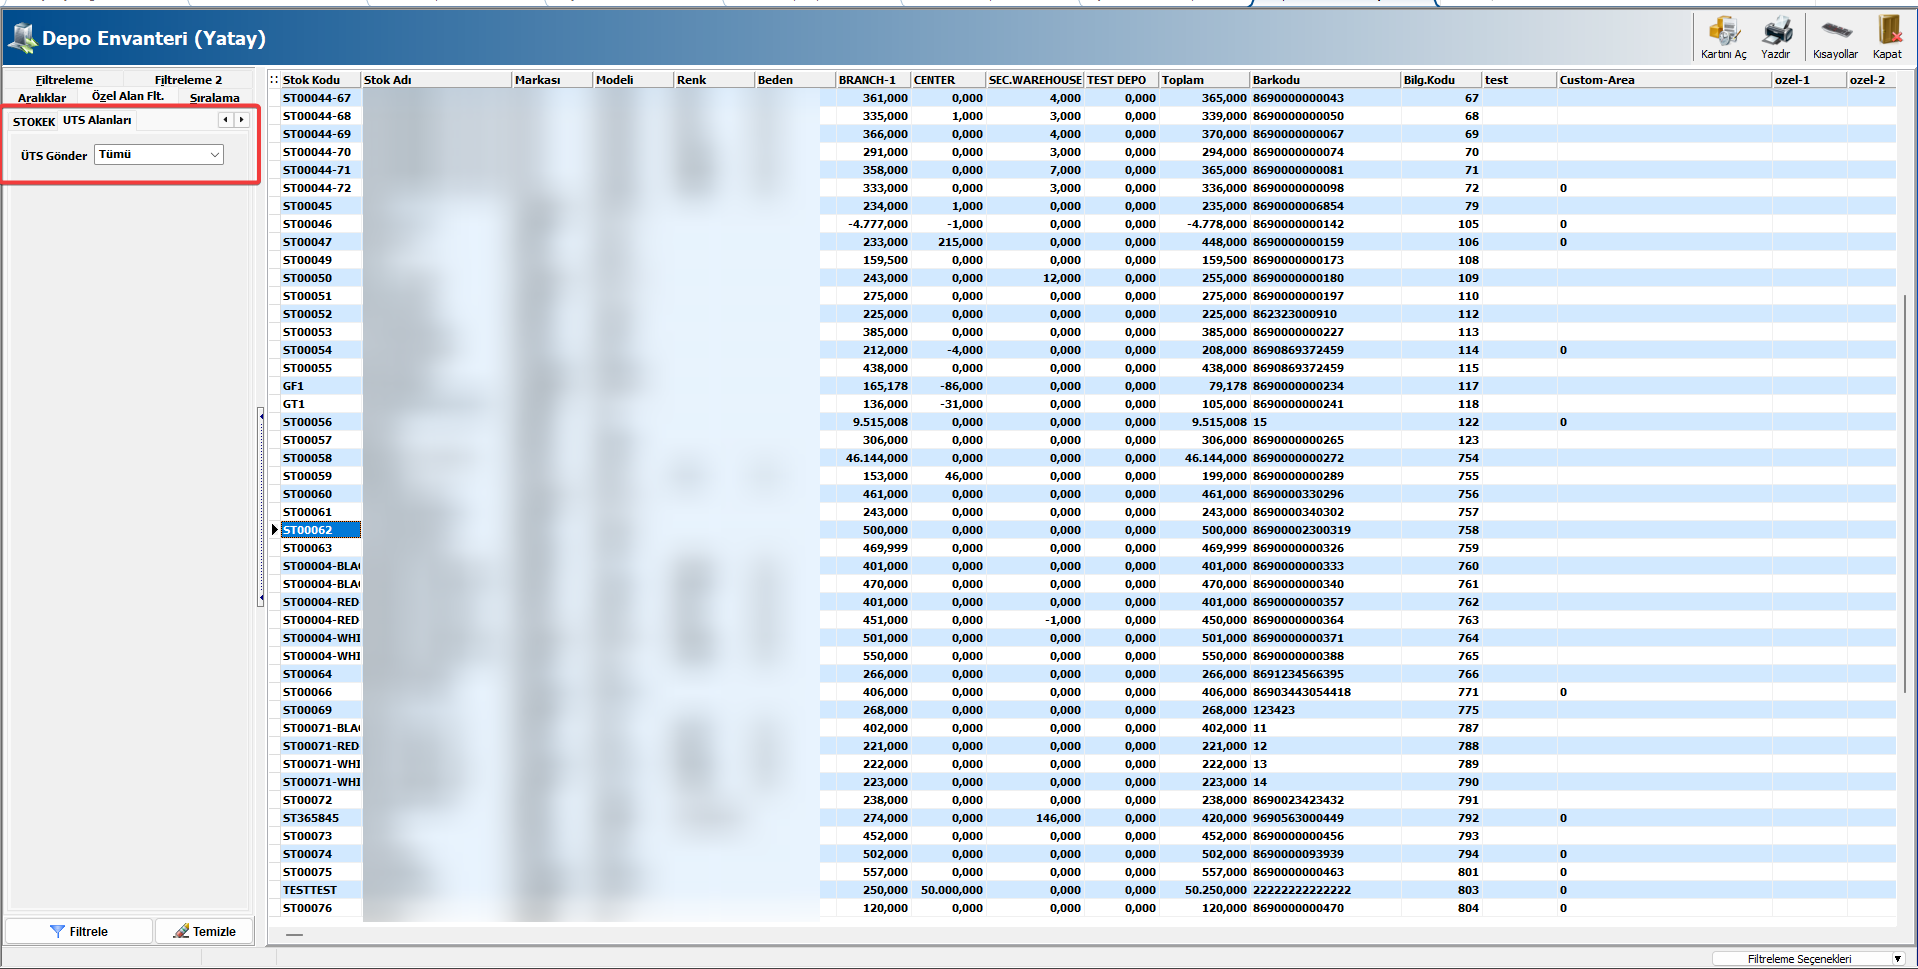
Task: Close the window with Kapat icon
Action: point(1887,37)
